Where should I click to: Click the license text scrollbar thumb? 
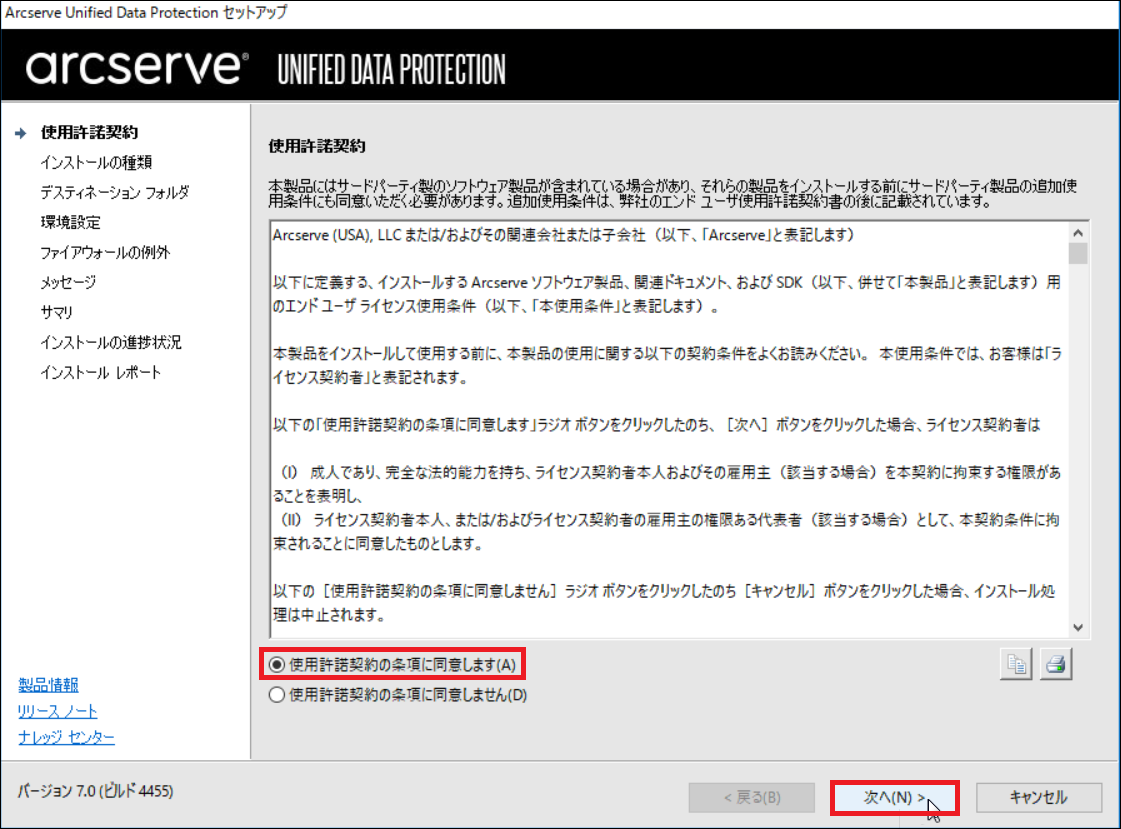1078,254
